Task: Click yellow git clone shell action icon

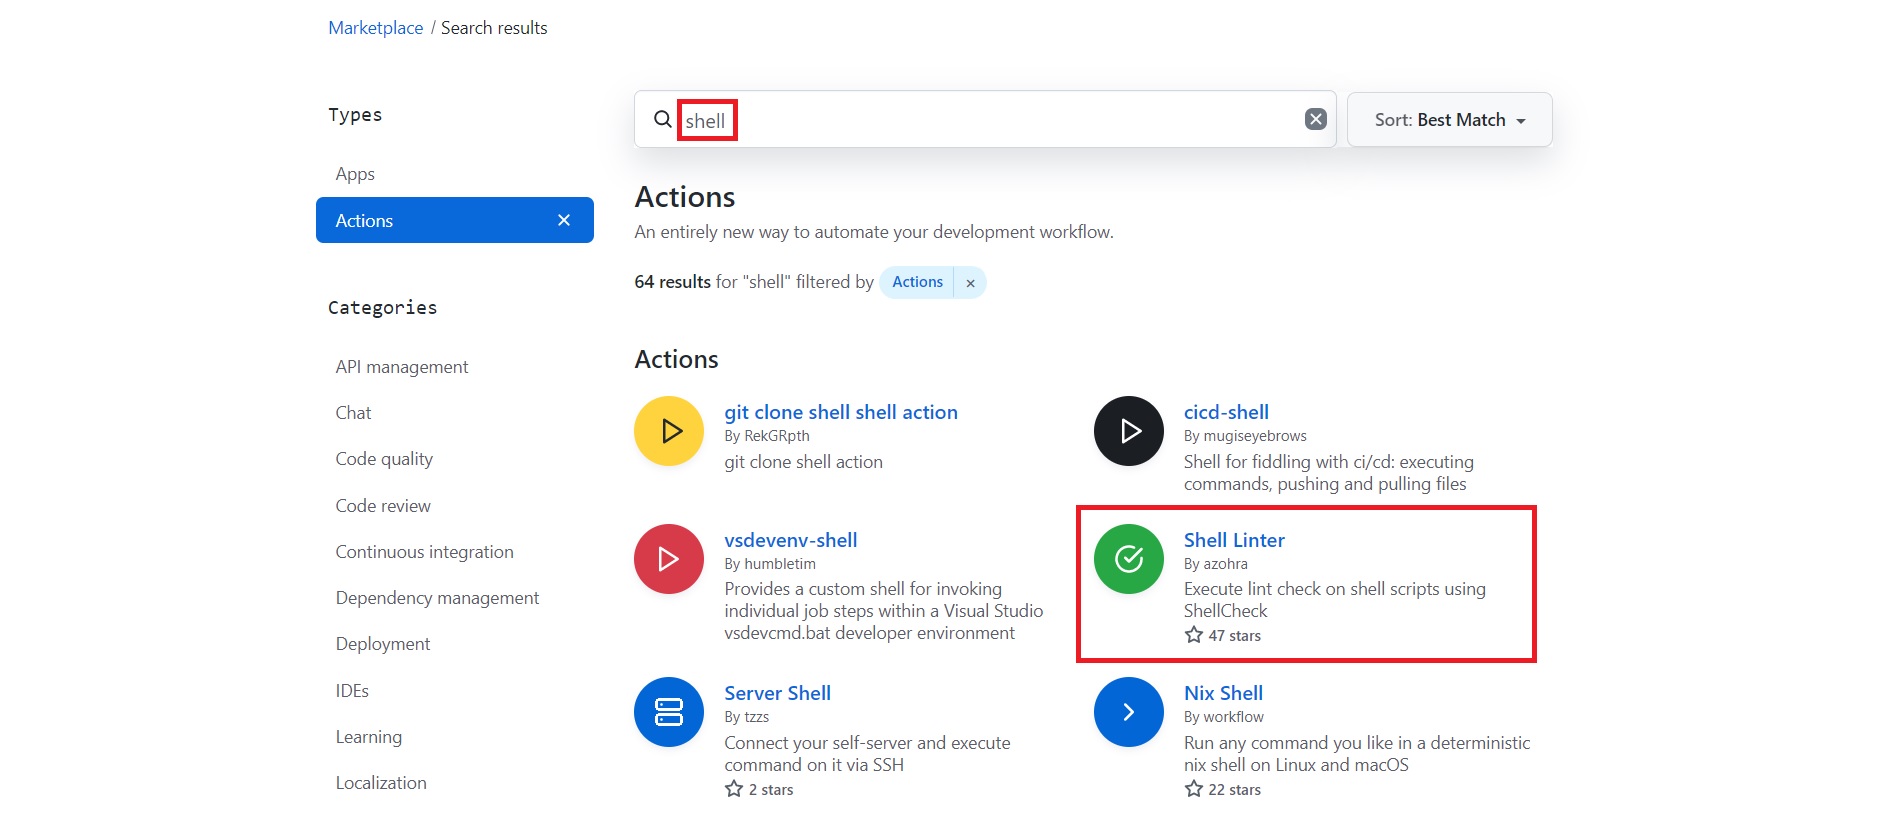Action: click(669, 431)
